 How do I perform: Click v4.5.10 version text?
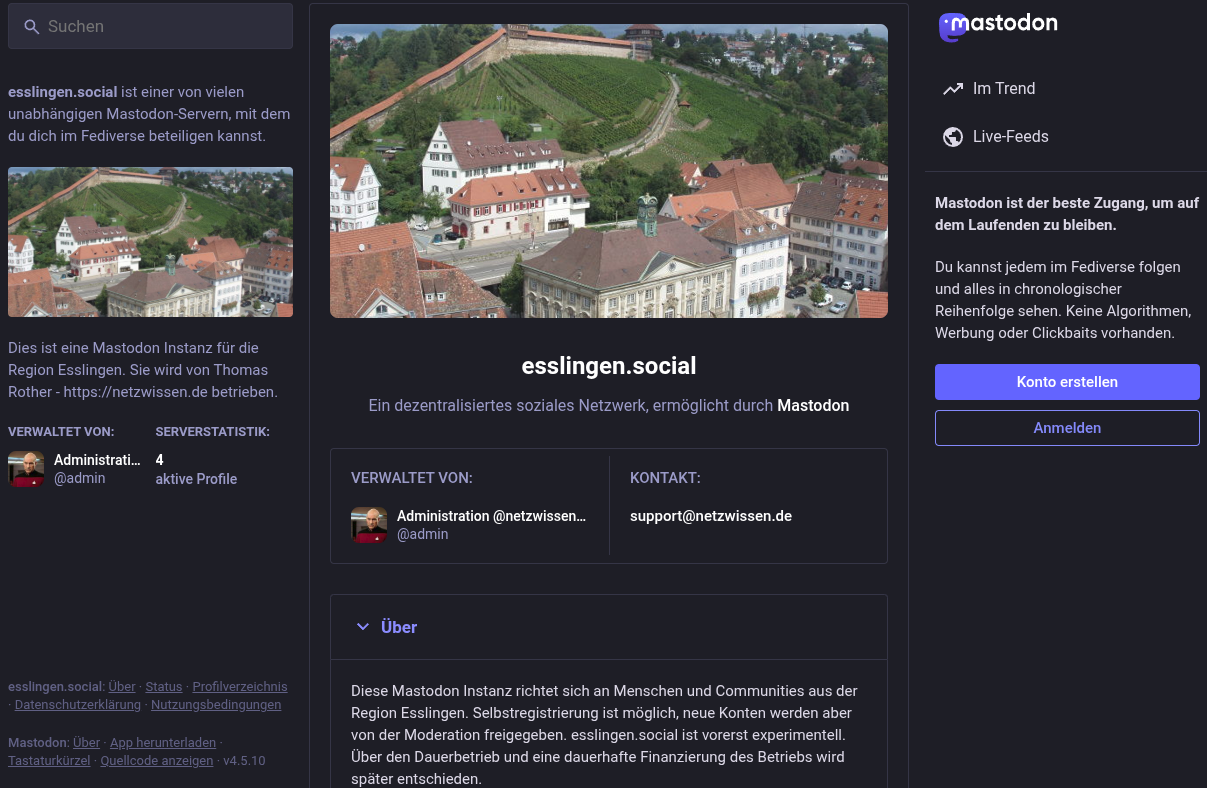244,761
